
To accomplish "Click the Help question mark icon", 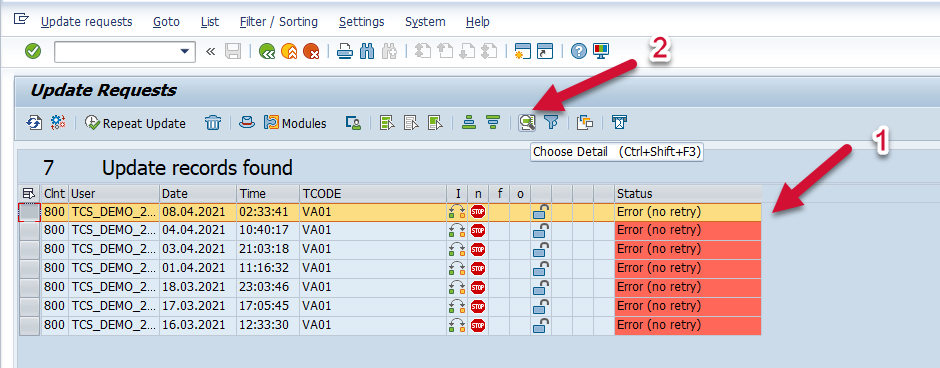I will click(x=579, y=52).
